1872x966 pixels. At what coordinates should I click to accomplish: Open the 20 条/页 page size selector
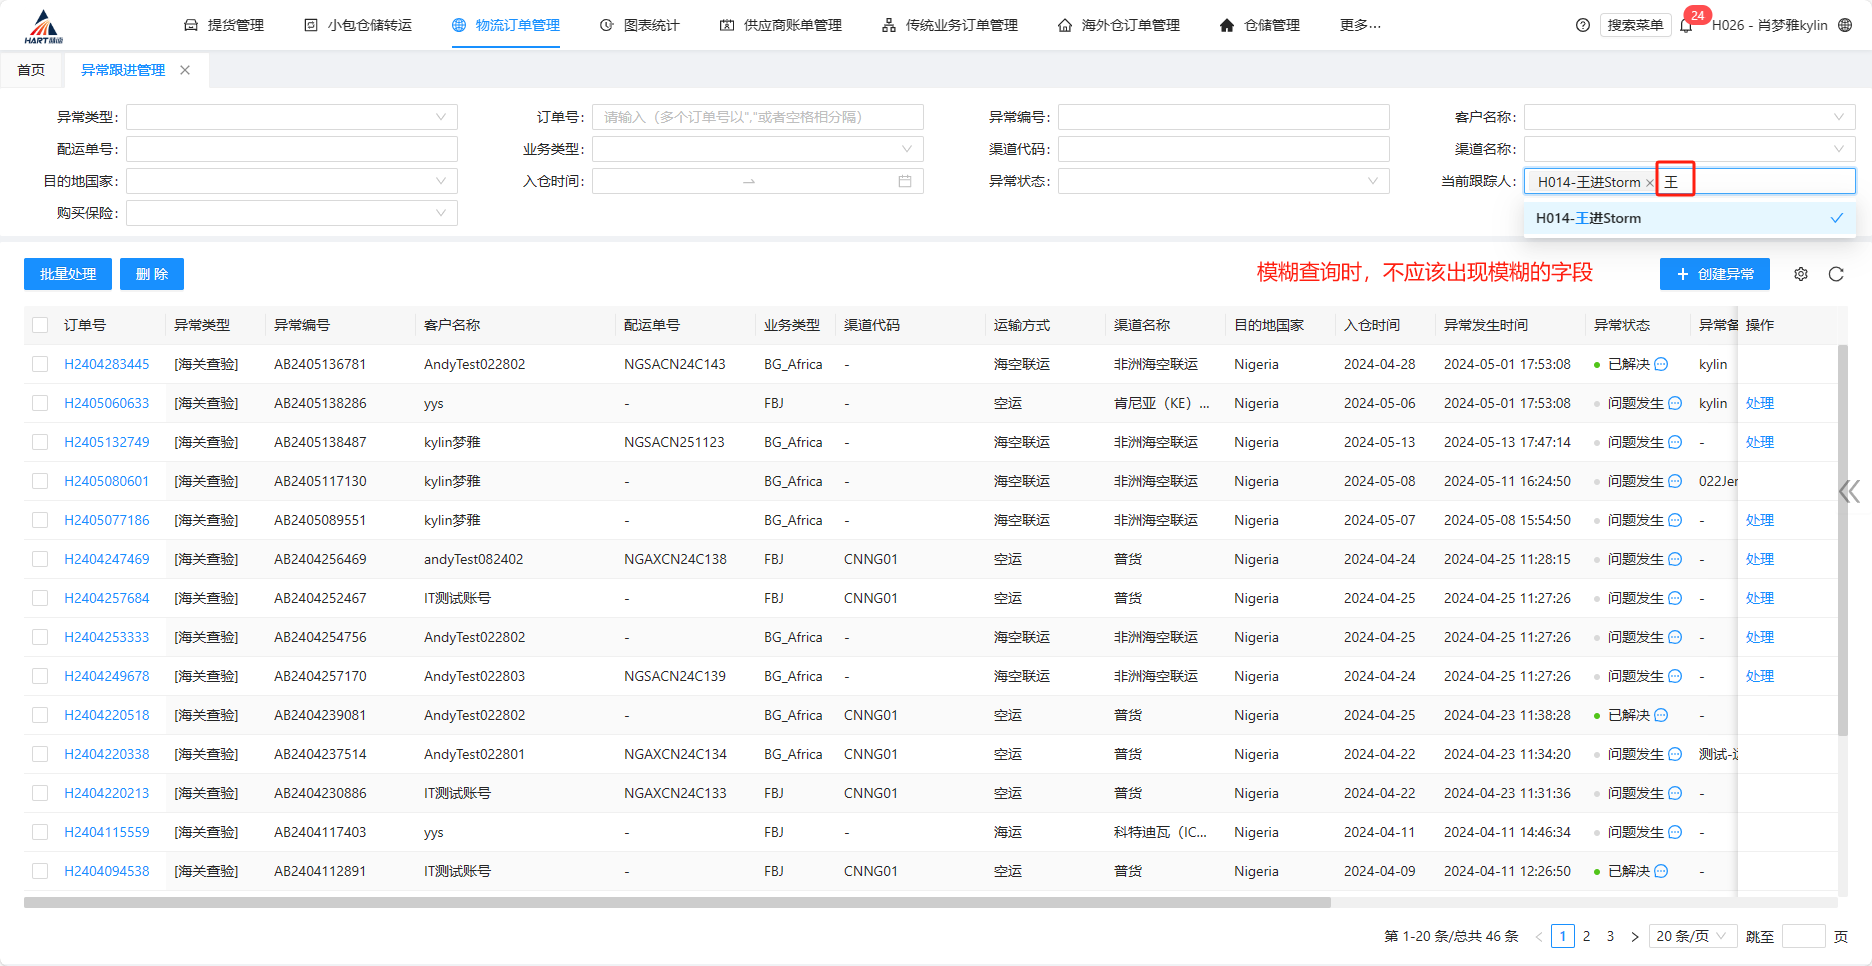[x=1690, y=936]
